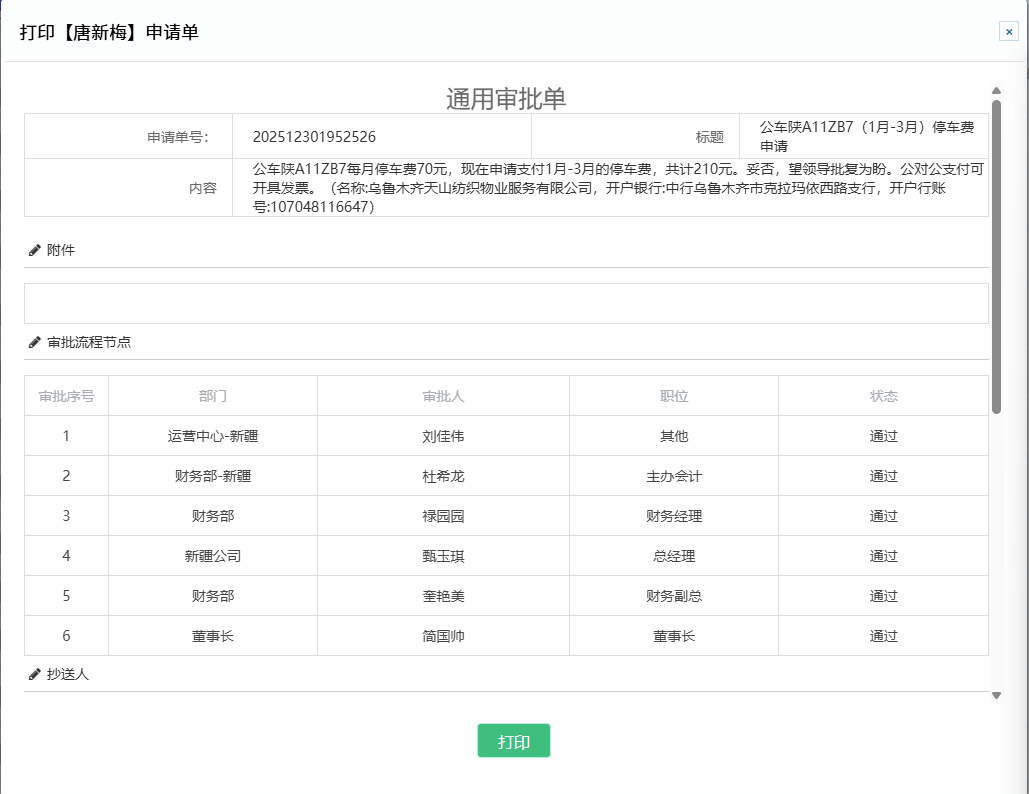Click 财务部-新疆 department cell
Viewport: 1029px width, 794px height.
[212, 476]
